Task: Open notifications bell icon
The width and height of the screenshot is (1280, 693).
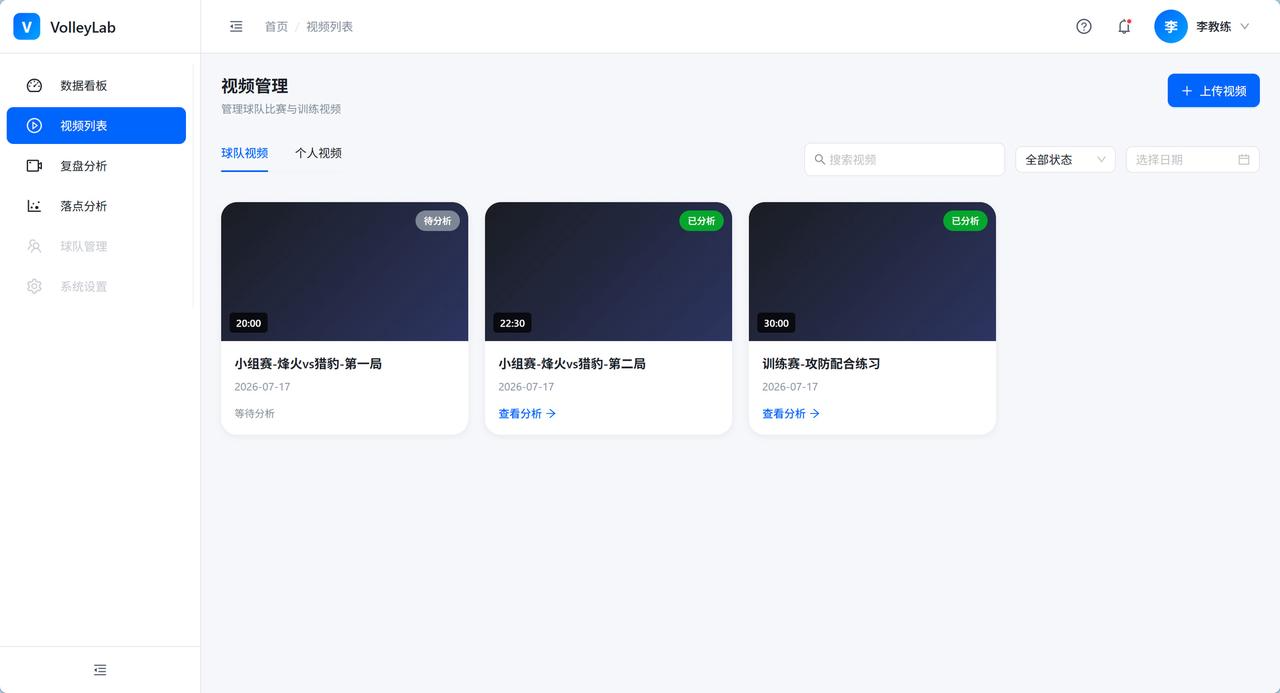Action: [x=1124, y=27]
